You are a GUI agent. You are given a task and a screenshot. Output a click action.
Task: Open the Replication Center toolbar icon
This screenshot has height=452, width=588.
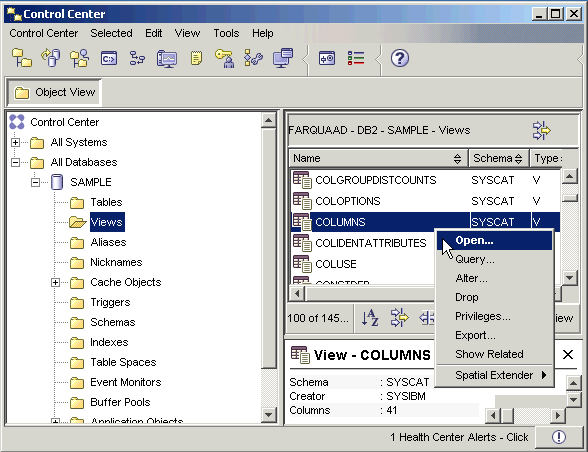pos(51,58)
